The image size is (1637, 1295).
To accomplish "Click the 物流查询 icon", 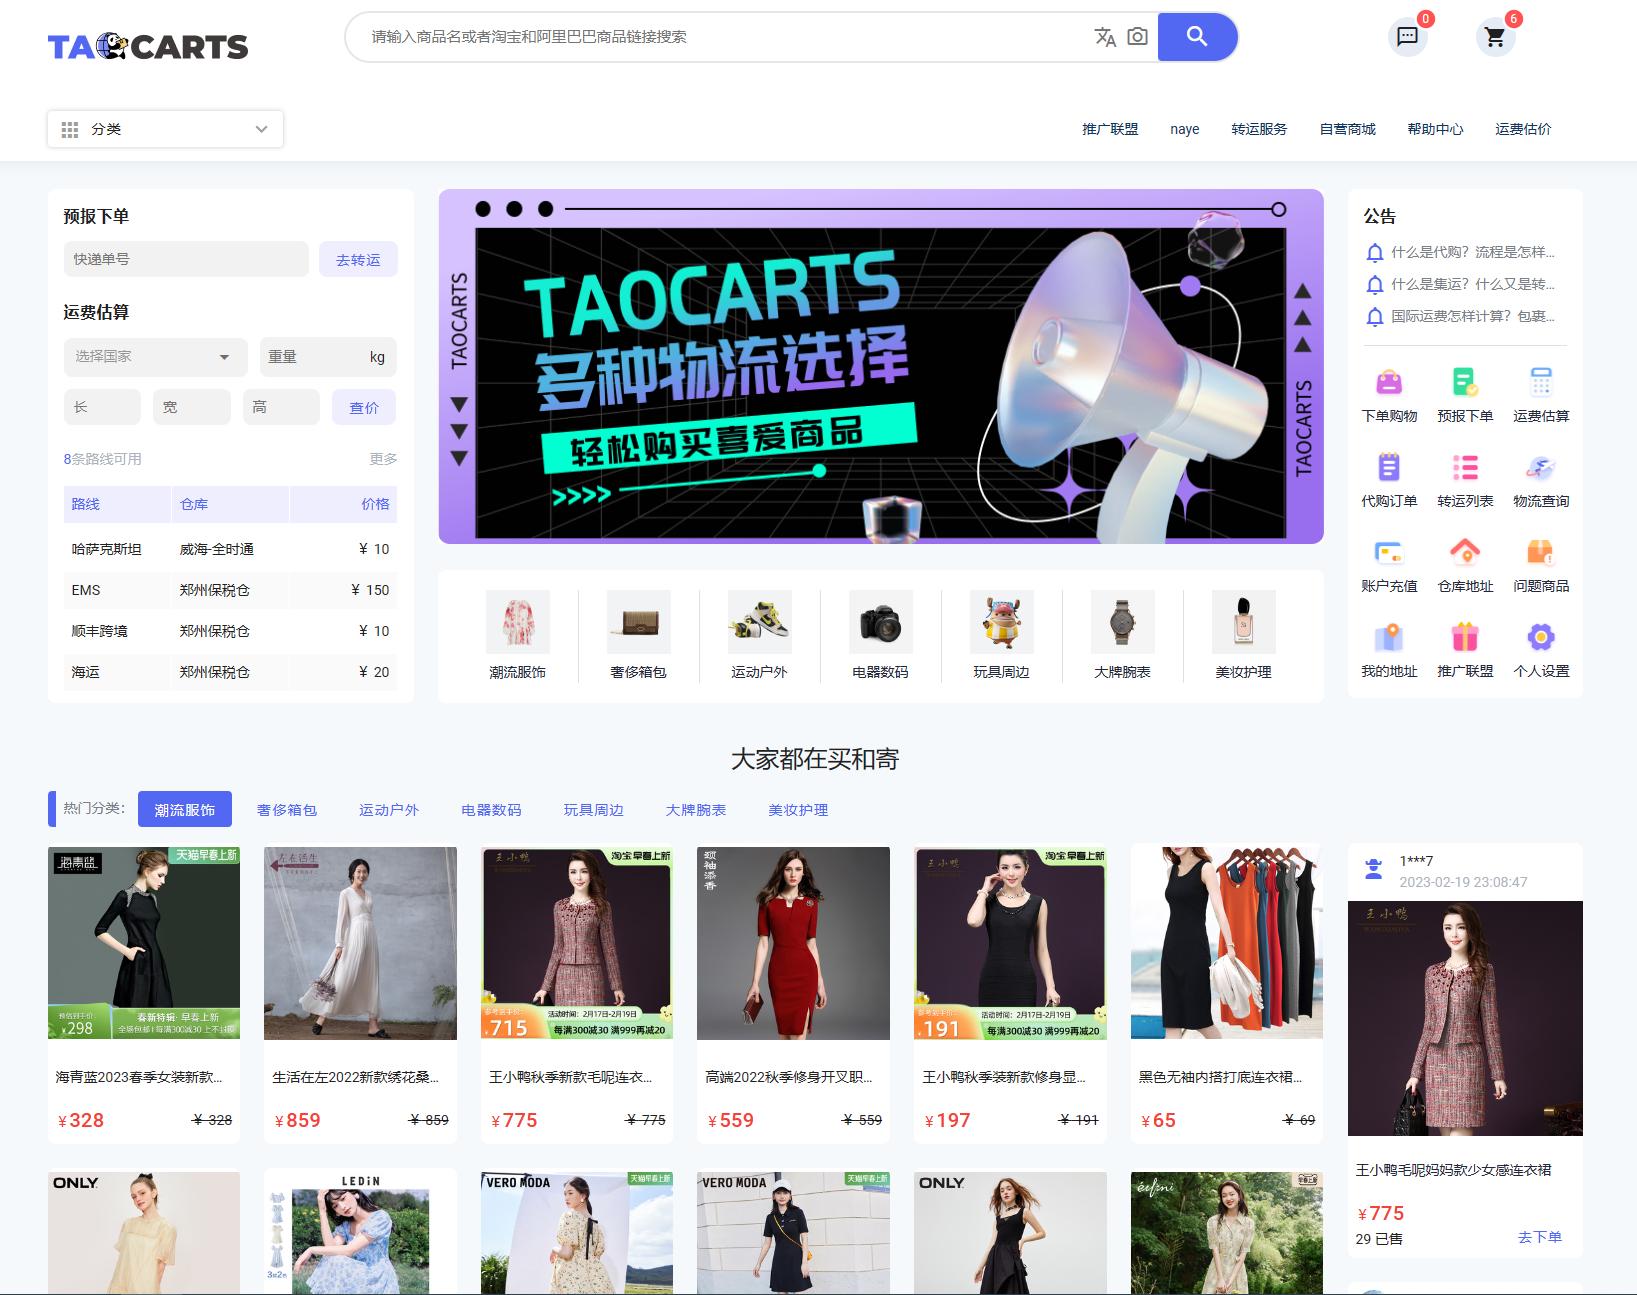I will 1540,467.
